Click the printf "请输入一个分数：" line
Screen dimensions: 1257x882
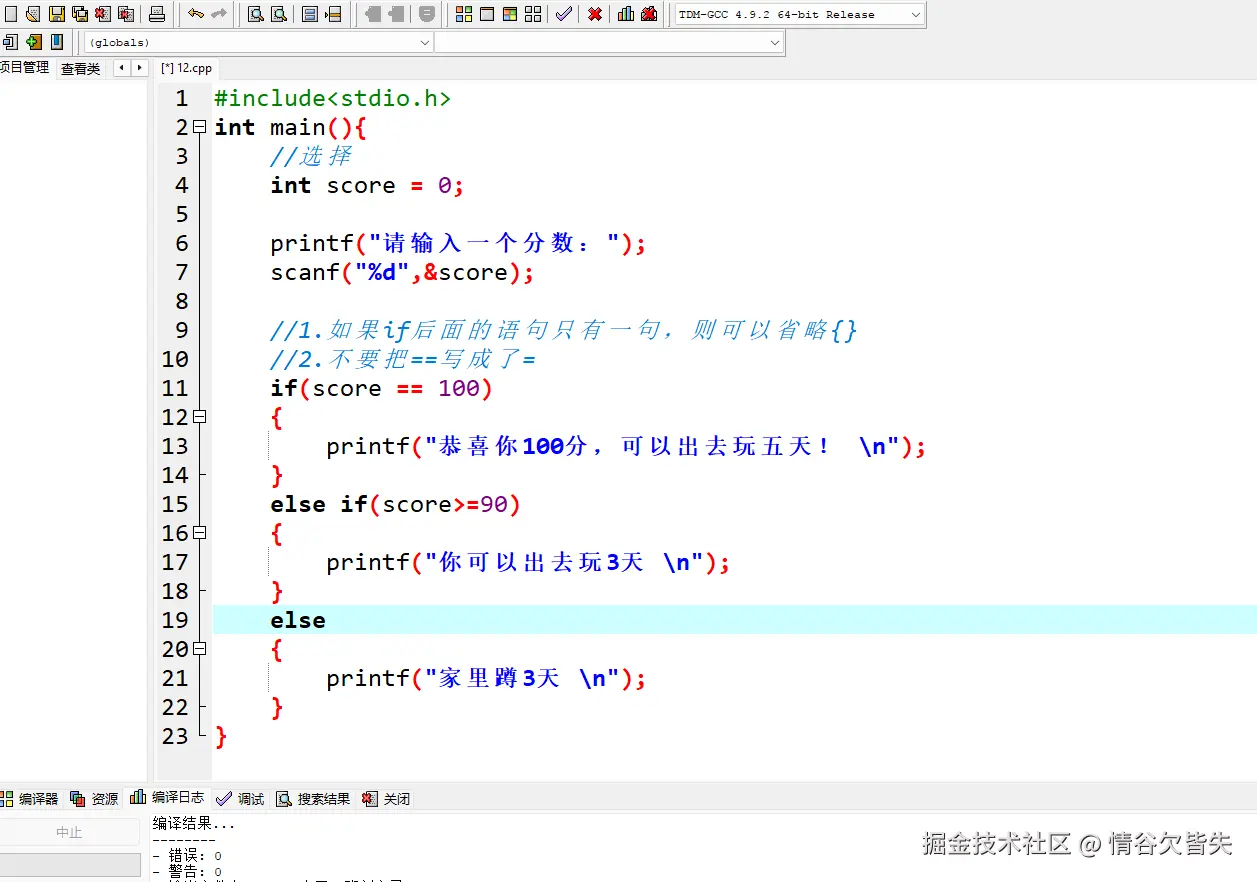click(x=458, y=243)
